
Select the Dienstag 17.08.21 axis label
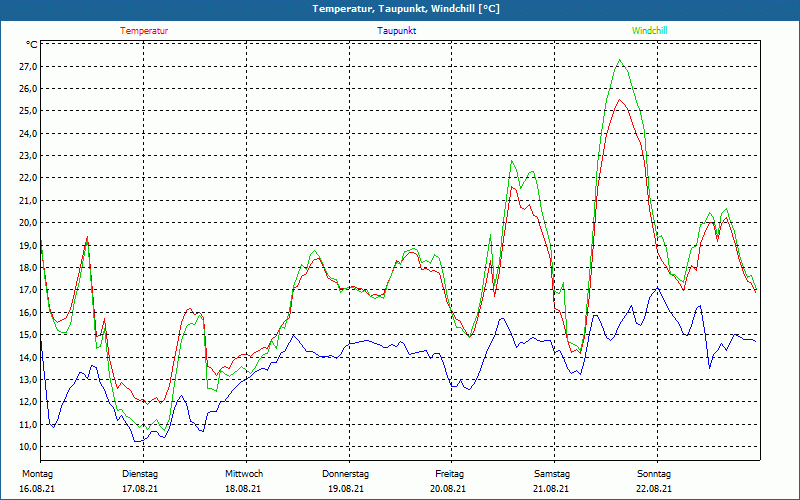click(140, 481)
